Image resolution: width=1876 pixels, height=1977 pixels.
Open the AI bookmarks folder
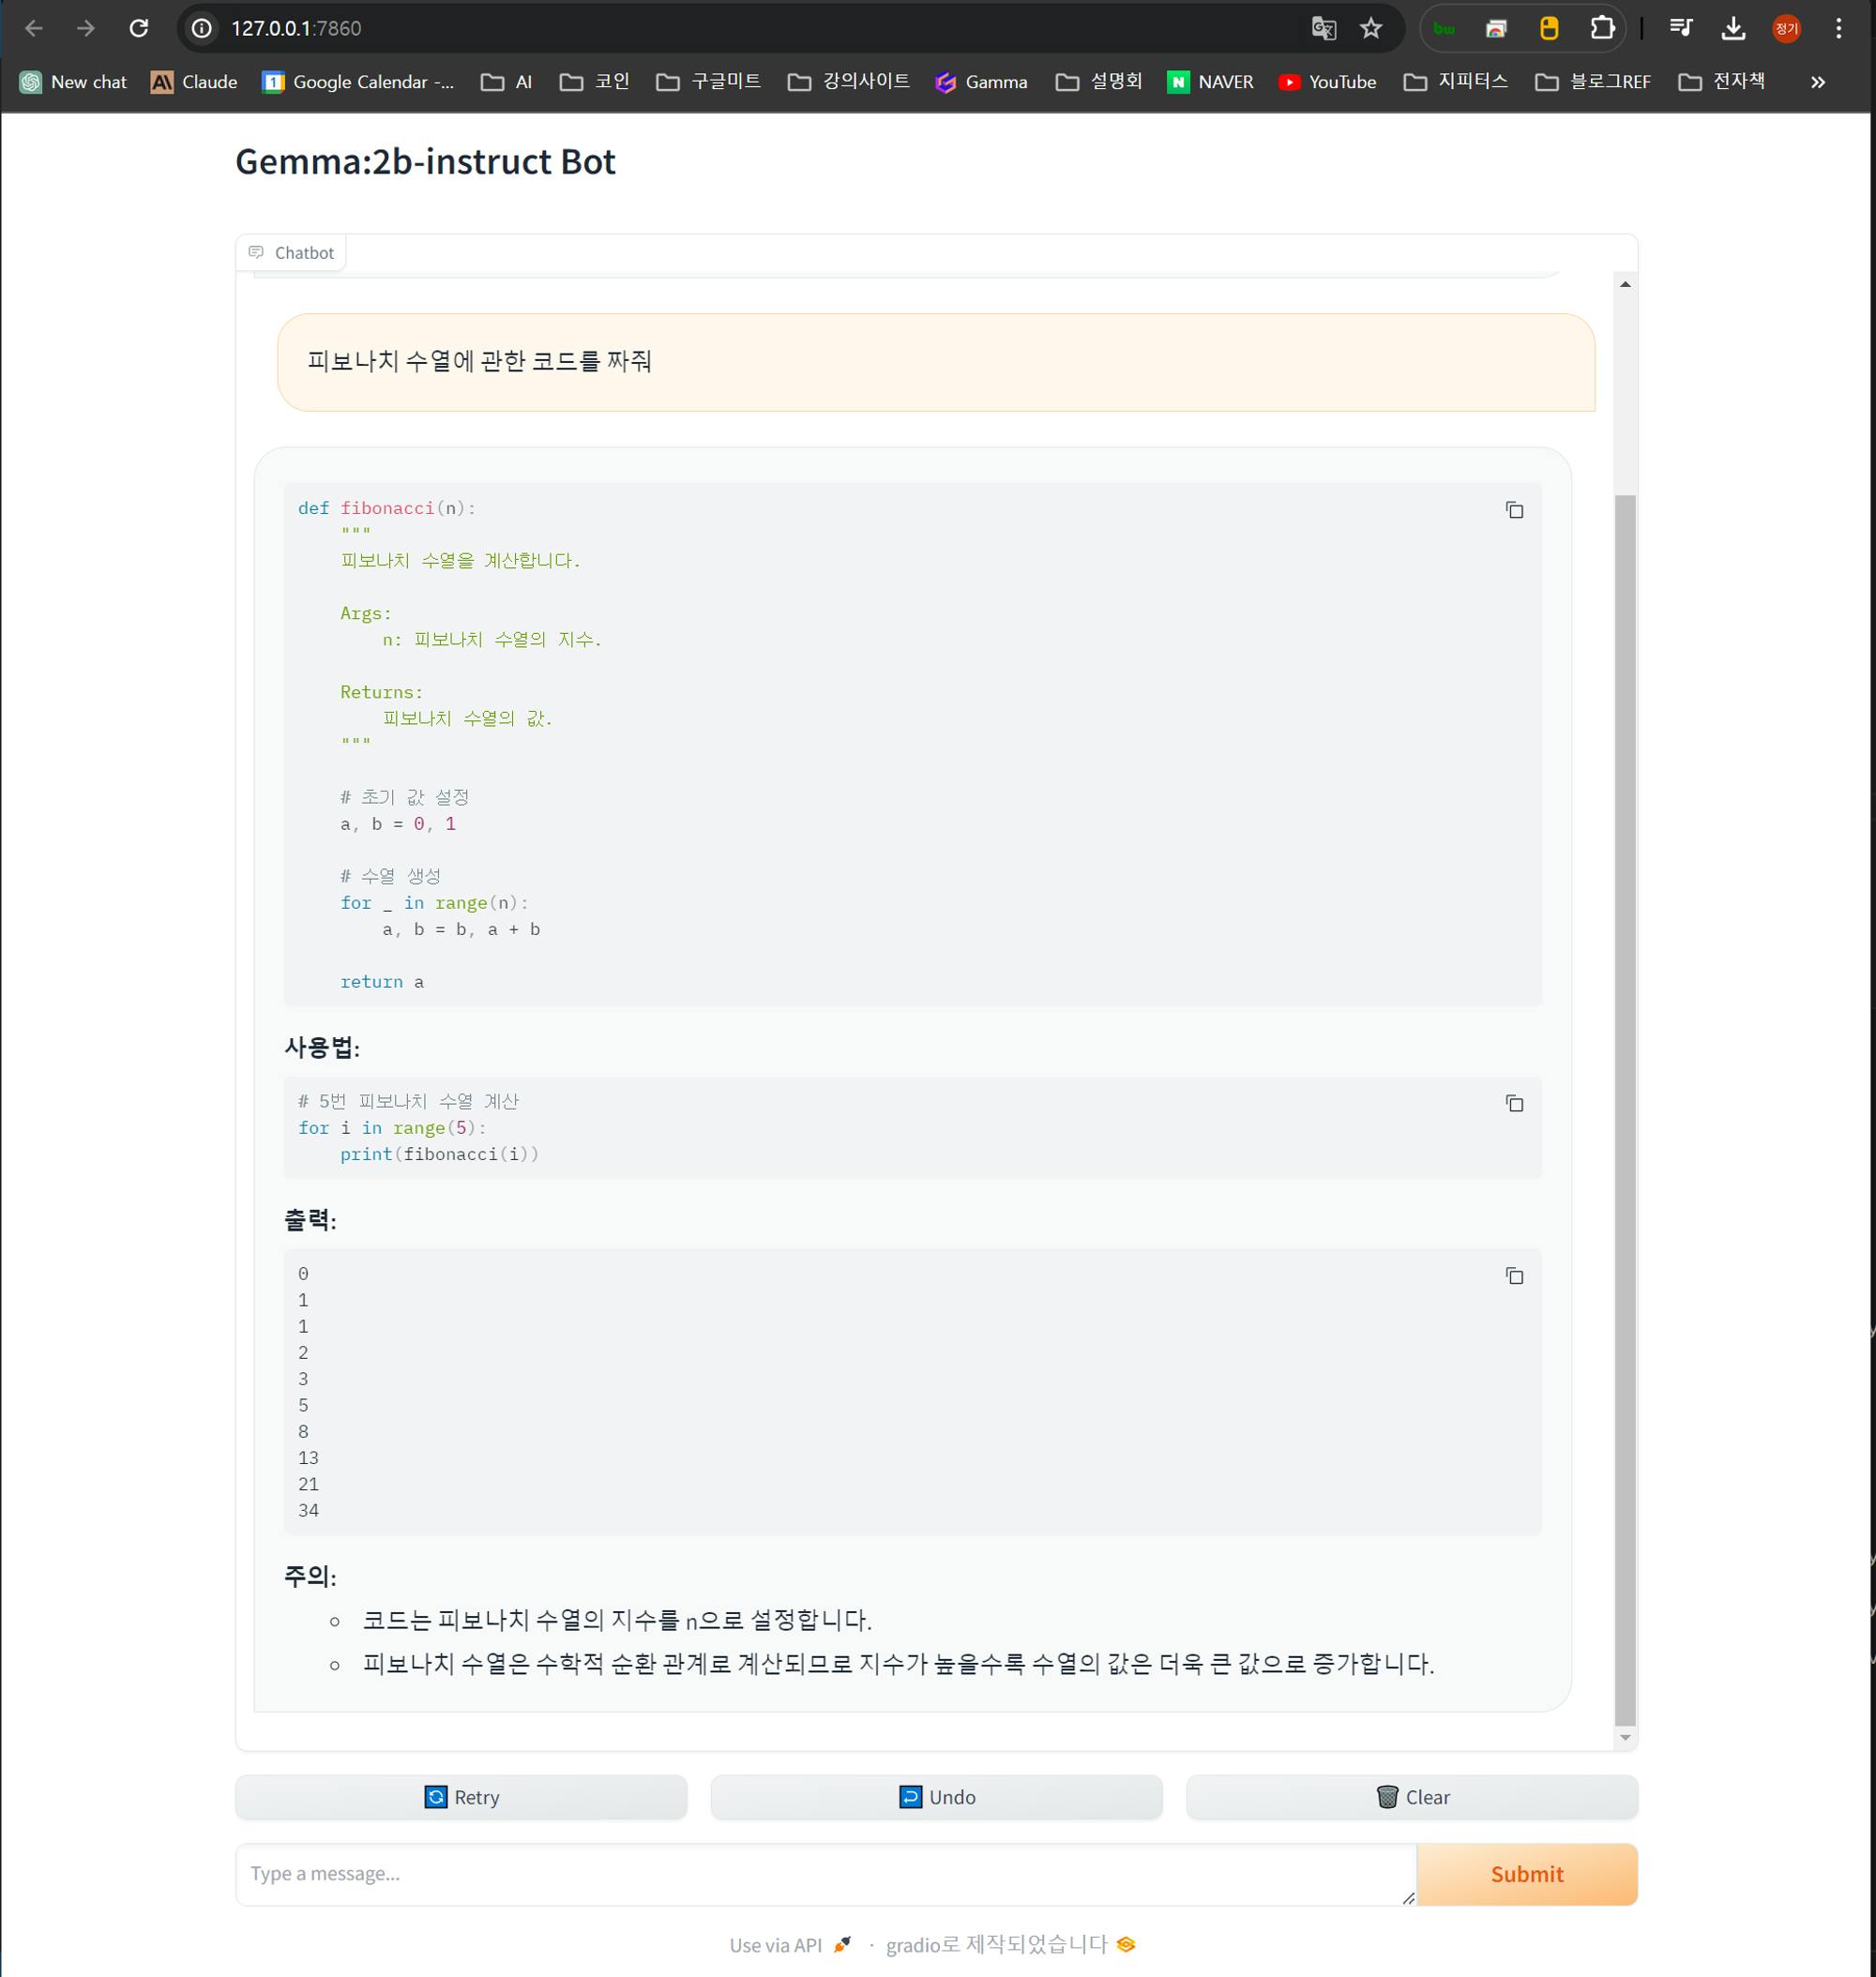pos(506,82)
